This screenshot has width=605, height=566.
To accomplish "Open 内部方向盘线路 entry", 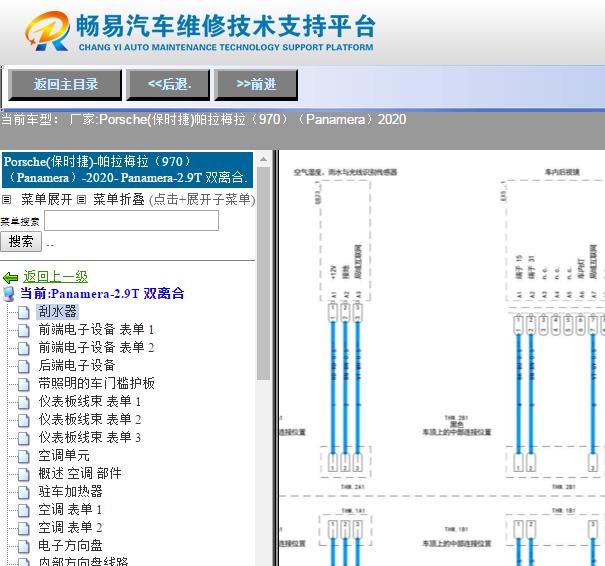I will pyautogui.click(x=83, y=561).
